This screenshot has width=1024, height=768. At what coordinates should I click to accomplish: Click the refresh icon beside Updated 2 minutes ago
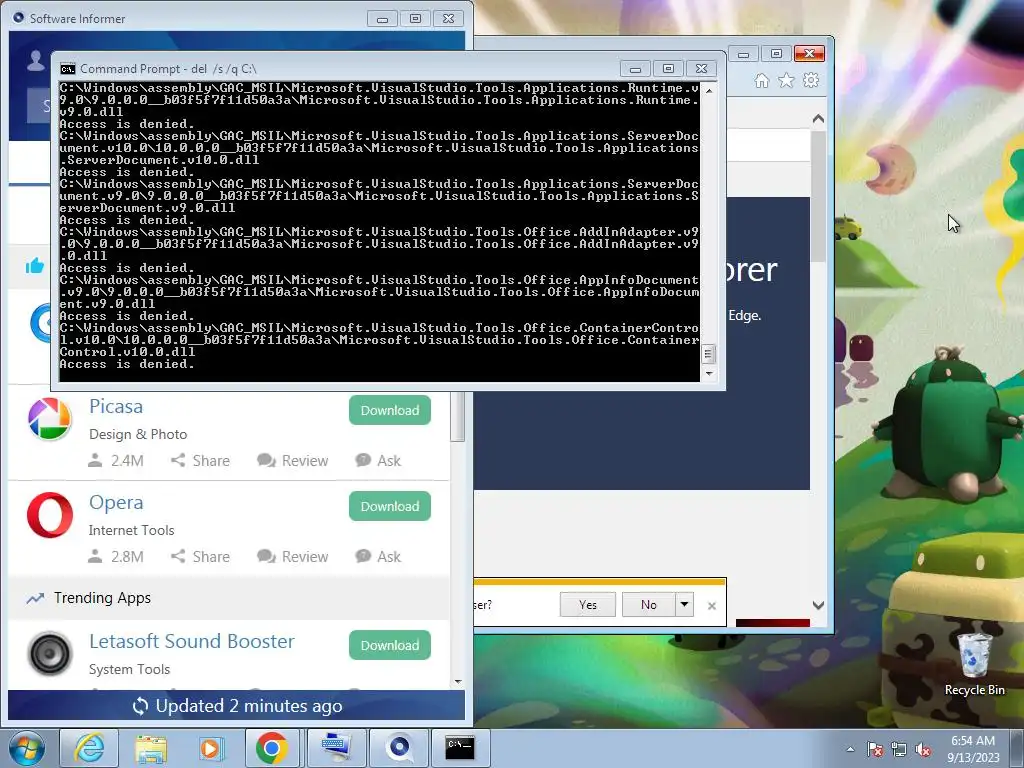[x=140, y=706]
